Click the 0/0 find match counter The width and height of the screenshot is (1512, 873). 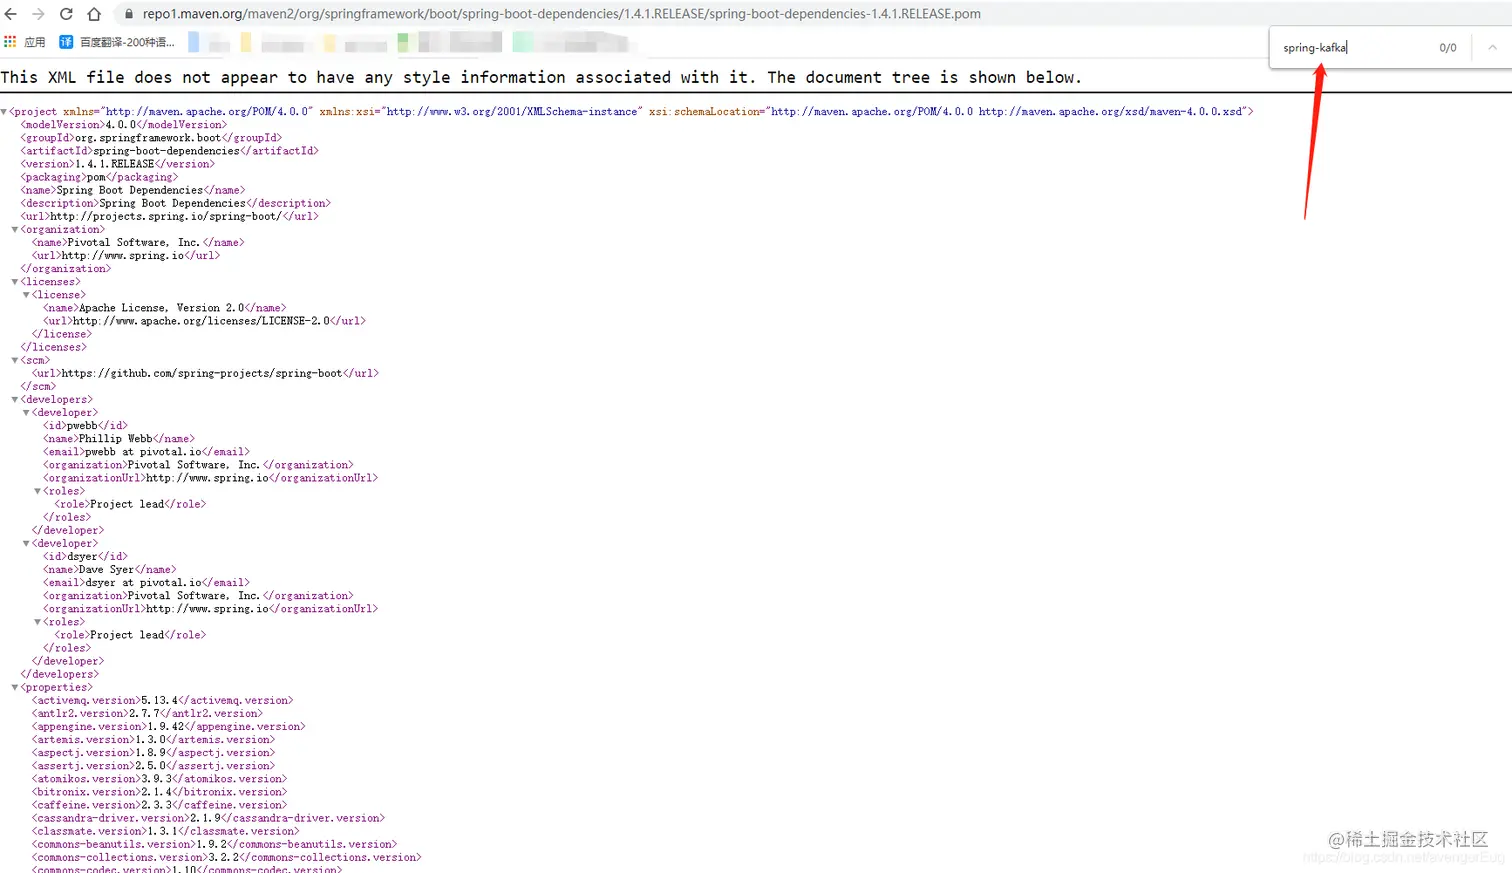(1447, 47)
